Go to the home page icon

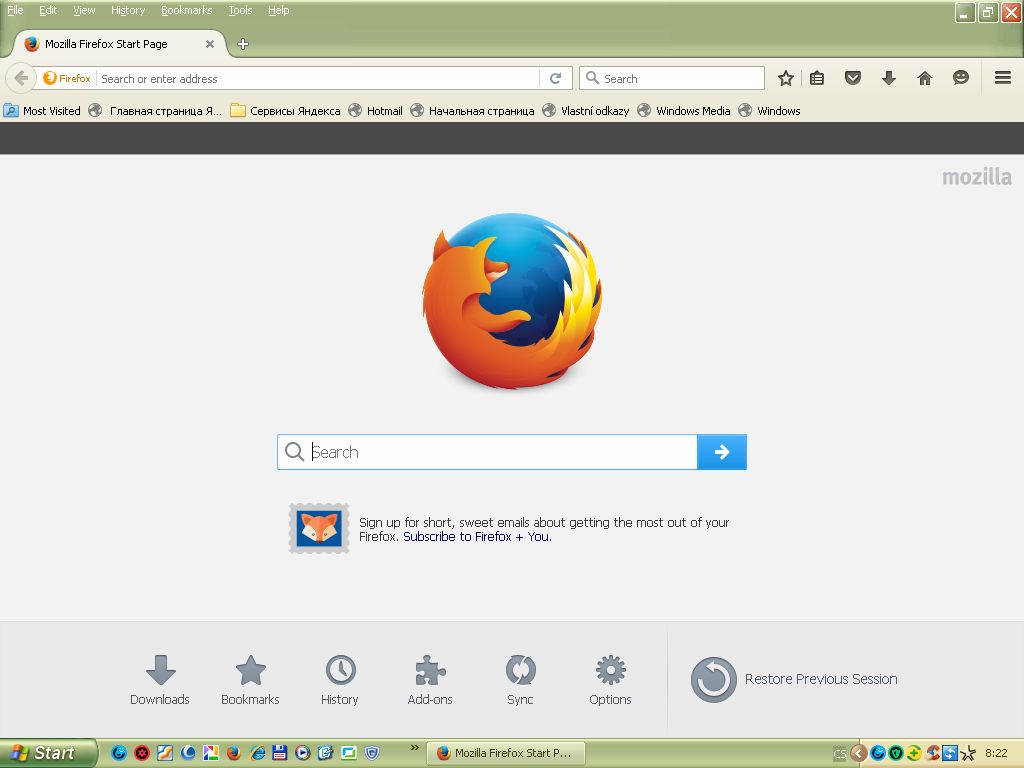[925, 78]
